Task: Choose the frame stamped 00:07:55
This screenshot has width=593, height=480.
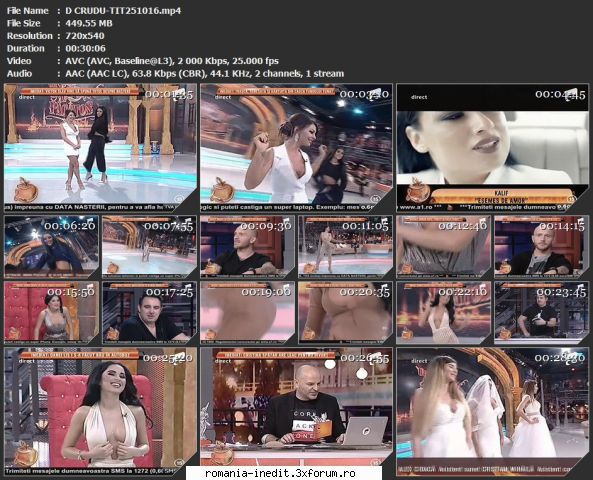Action: tap(150, 247)
